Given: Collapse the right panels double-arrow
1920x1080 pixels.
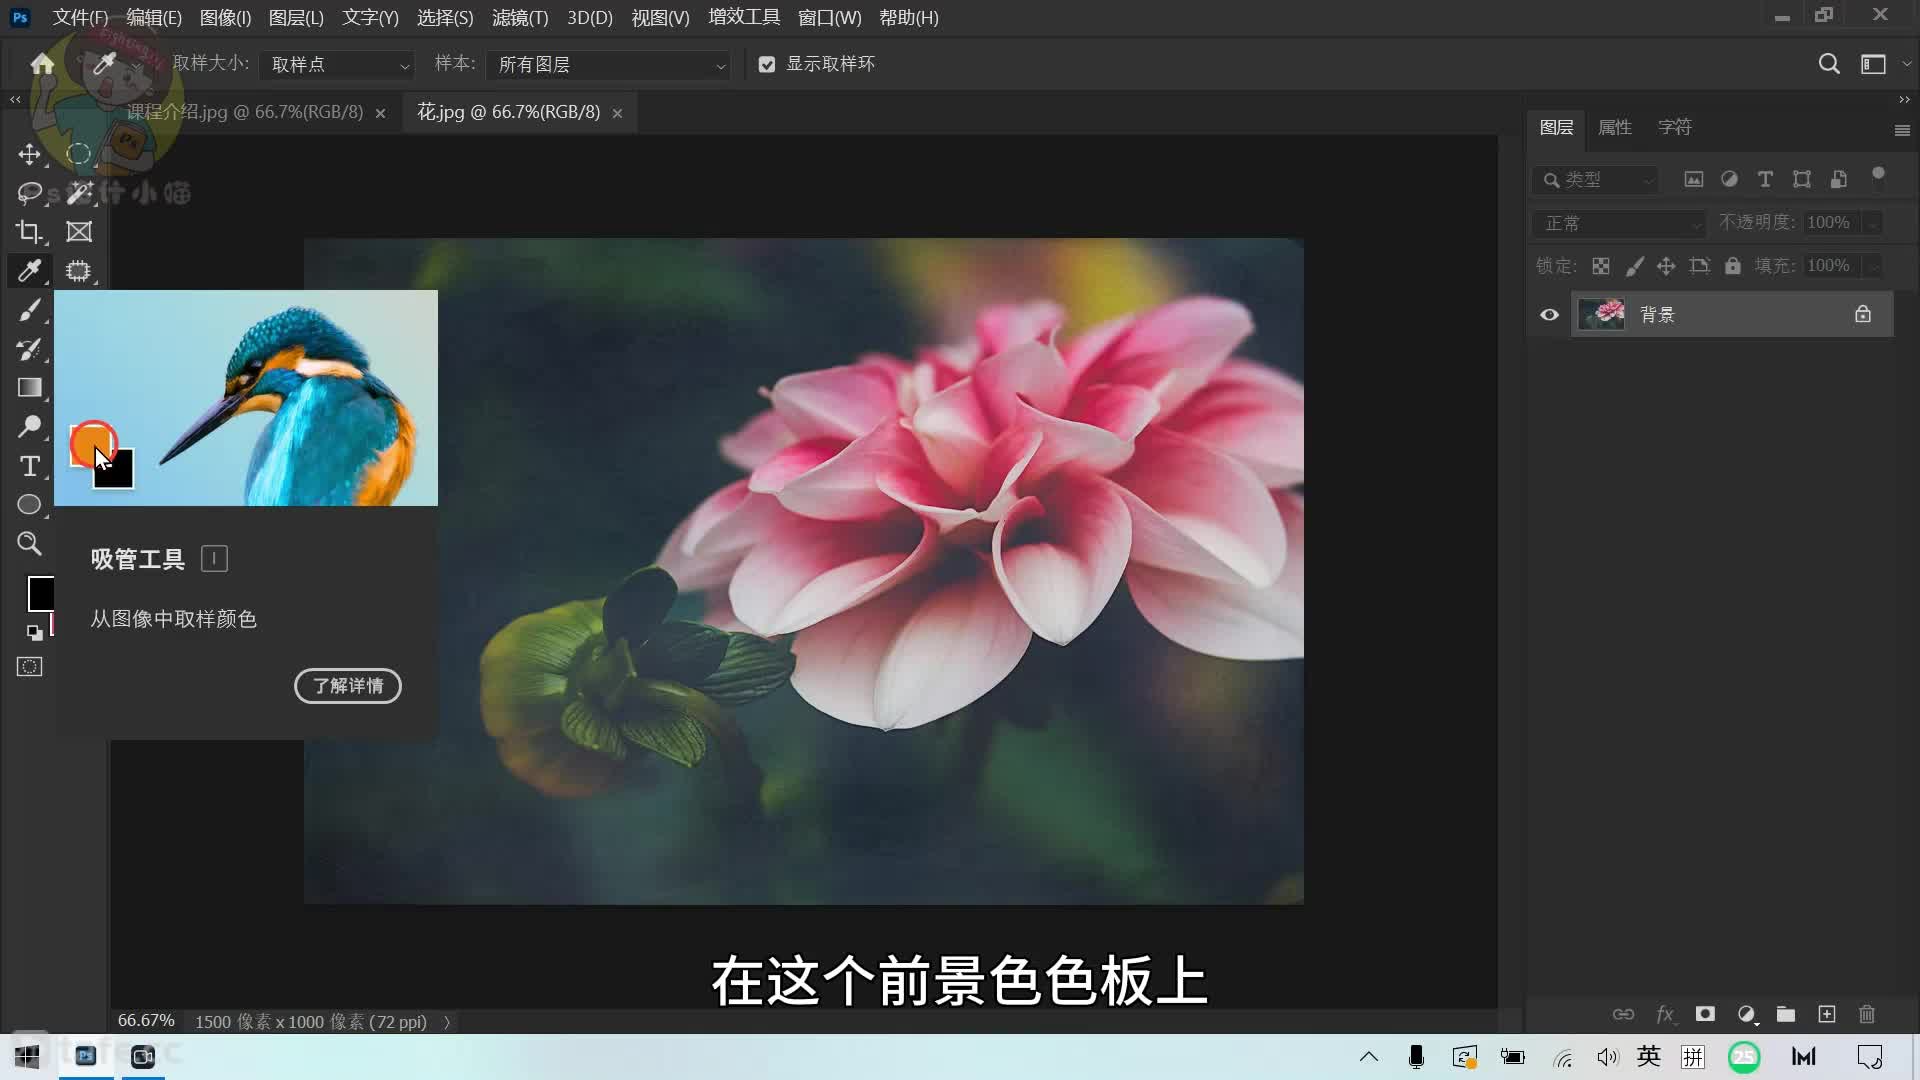Looking at the screenshot, I should click(1904, 99).
